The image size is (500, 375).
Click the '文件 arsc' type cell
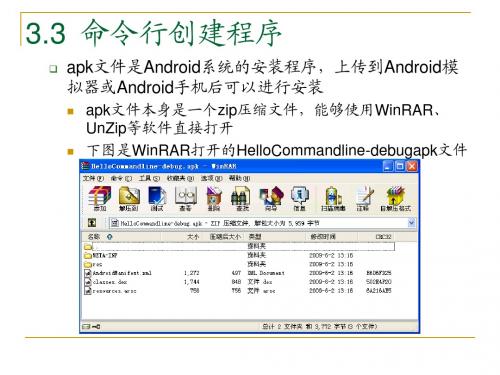(261, 291)
